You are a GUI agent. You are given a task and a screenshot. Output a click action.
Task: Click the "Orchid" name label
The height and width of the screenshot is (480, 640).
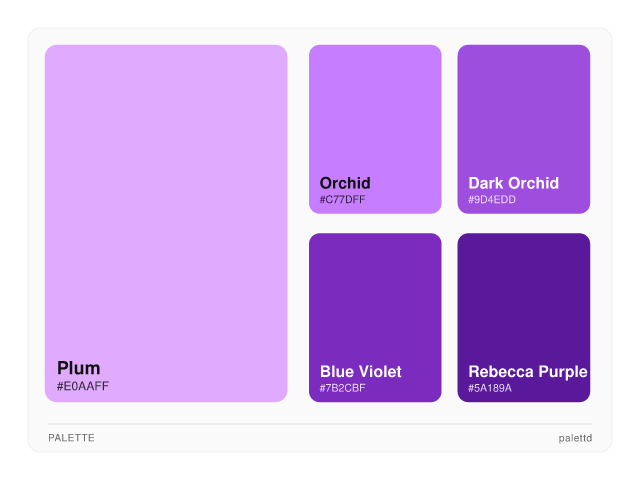pos(345,183)
